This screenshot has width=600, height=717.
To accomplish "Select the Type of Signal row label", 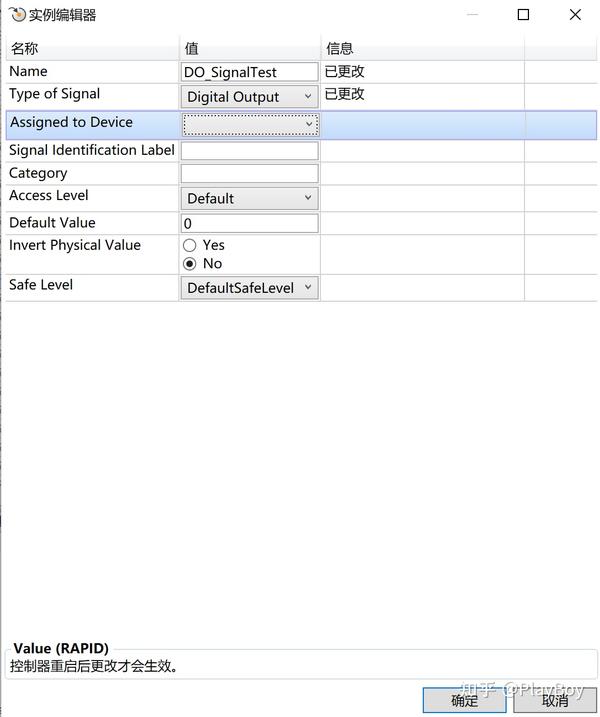I will tap(54, 94).
